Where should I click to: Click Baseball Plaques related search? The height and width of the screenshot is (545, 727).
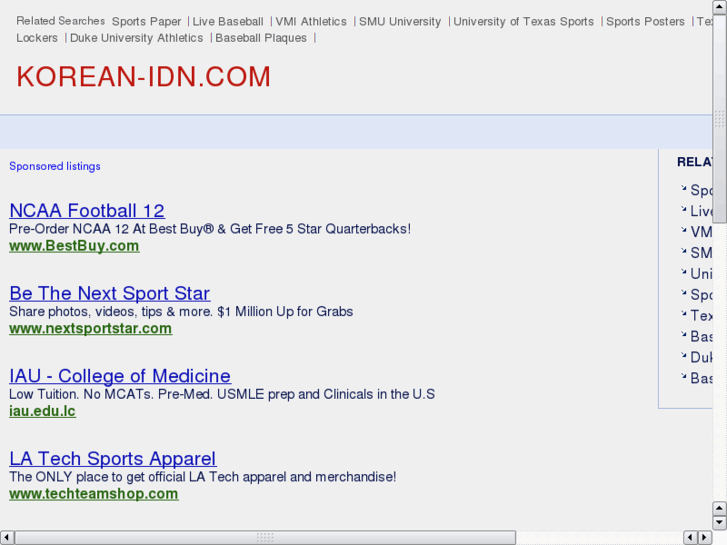click(x=261, y=38)
